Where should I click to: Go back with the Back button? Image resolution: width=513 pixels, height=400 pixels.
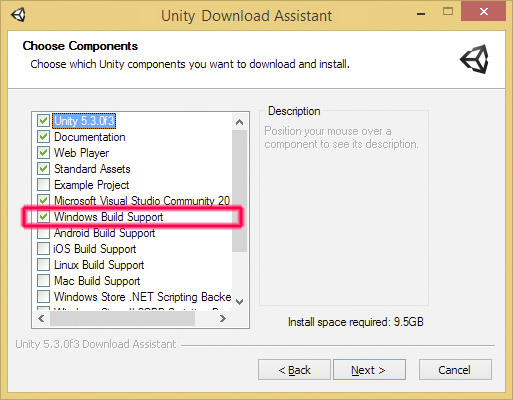point(294,370)
